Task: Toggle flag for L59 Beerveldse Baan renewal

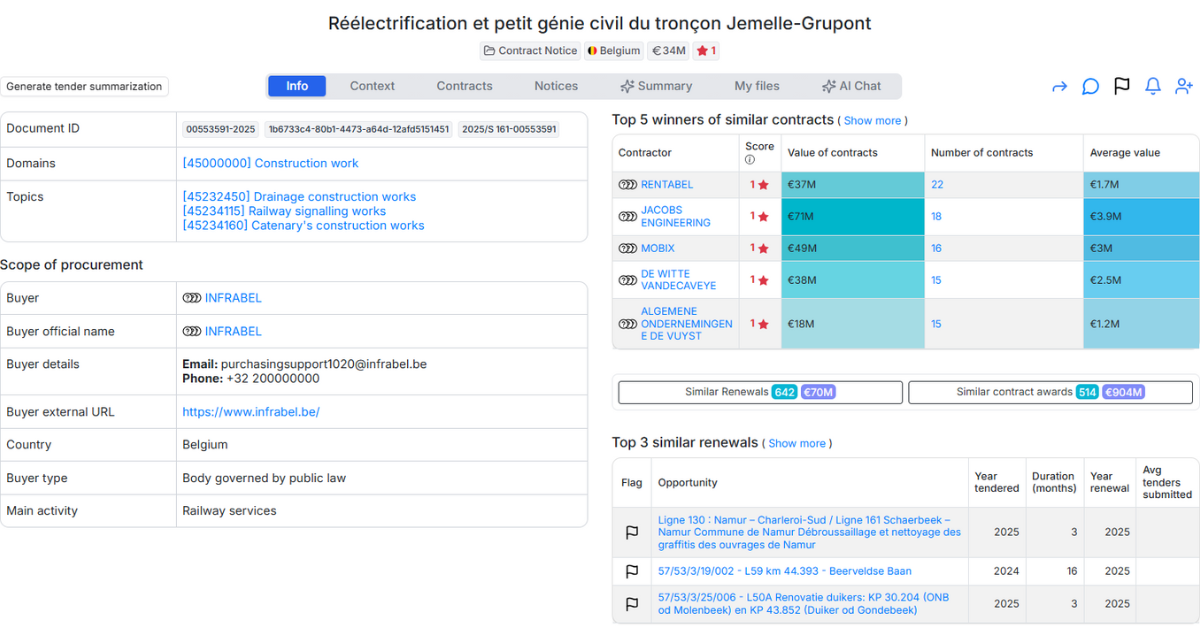Action: tap(632, 572)
